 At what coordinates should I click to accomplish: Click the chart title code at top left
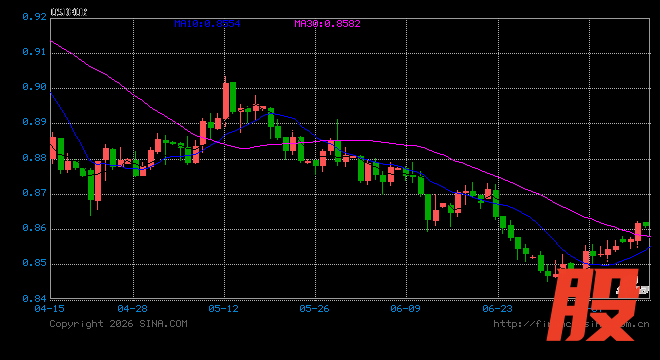coord(69,12)
